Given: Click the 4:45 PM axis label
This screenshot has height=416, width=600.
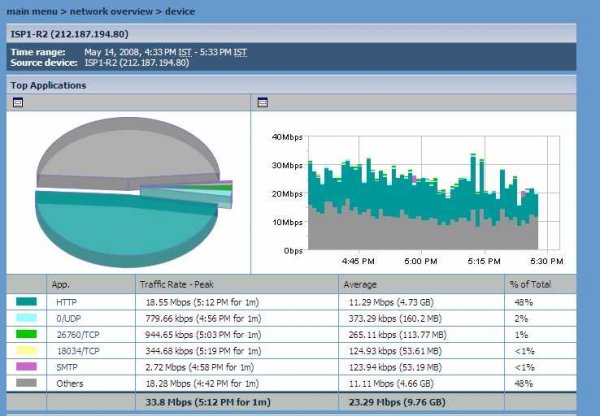Looking at the screenshot, I should click(358, 261).
